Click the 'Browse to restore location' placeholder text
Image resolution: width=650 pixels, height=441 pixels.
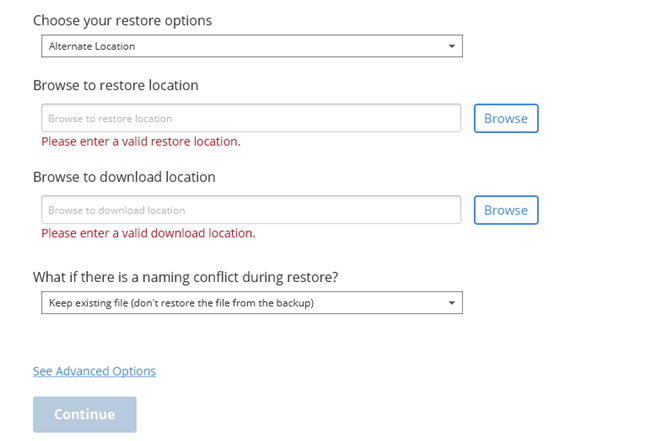tap(110, 118)
